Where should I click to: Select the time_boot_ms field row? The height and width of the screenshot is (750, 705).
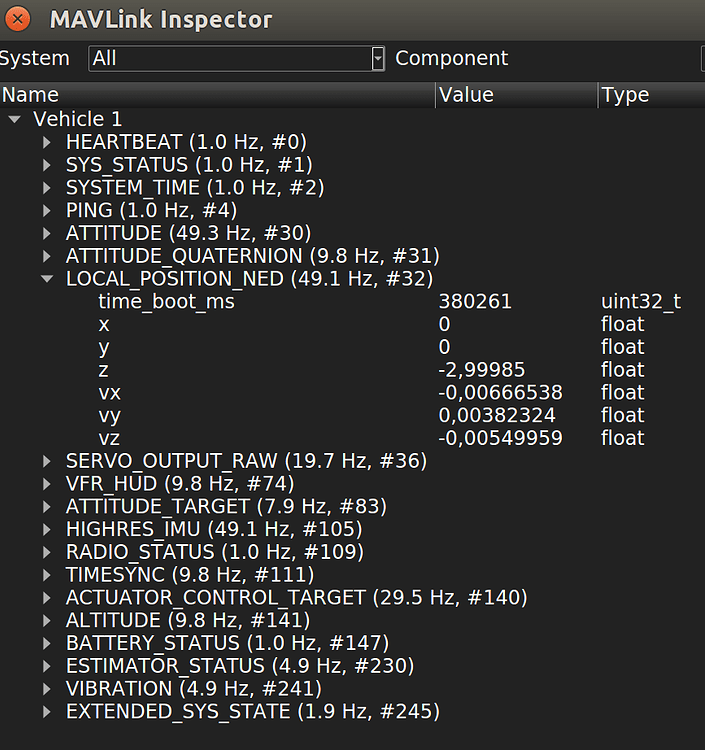click(352, 302)
